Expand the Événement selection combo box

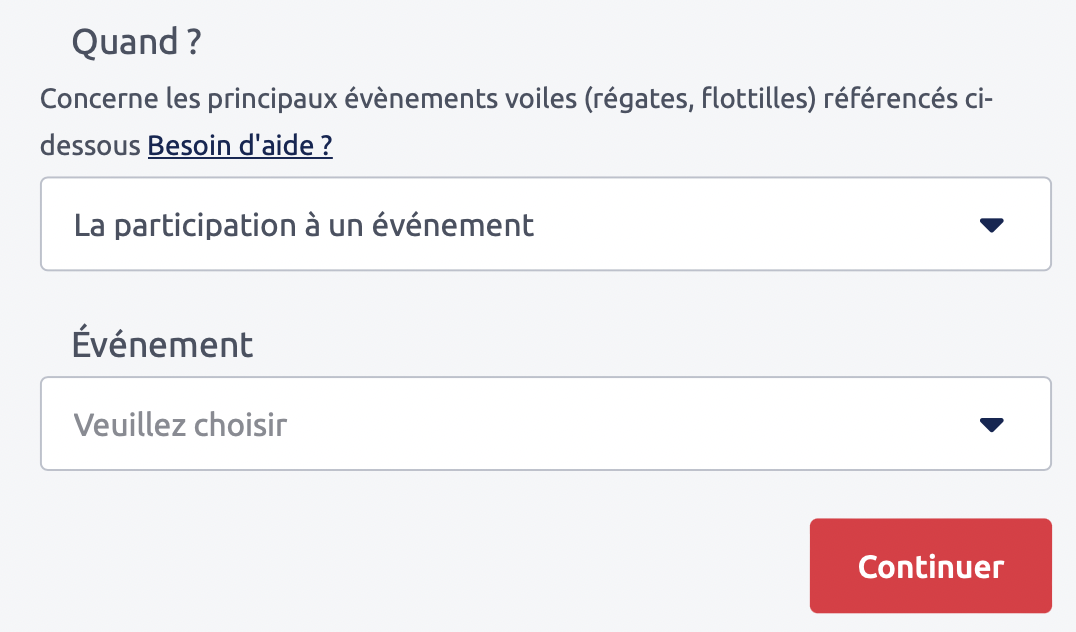tap(545, 424)
